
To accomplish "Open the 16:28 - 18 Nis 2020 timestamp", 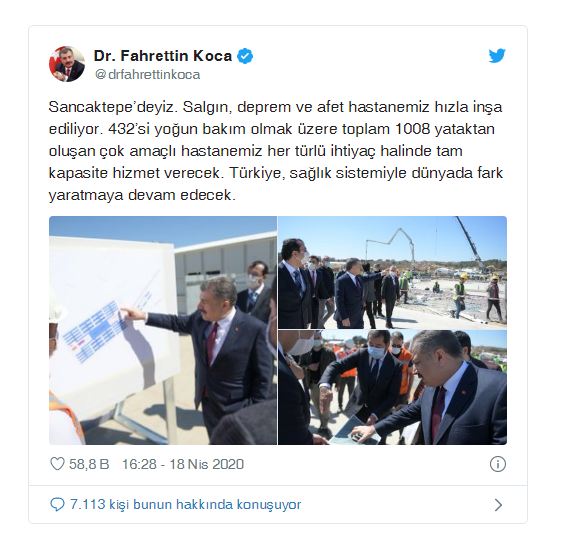I will coord(183,464).
